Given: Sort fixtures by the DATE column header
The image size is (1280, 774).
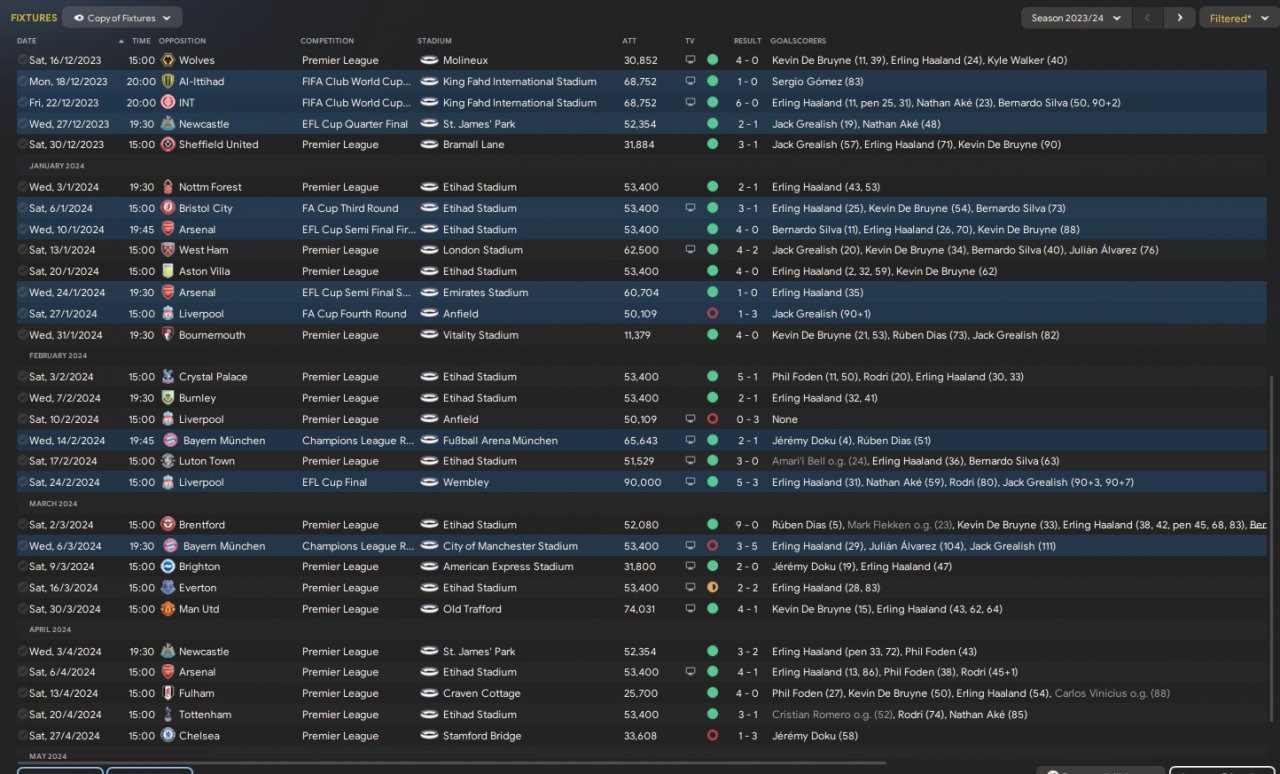Looking at the screenshot, I should 27,41.
